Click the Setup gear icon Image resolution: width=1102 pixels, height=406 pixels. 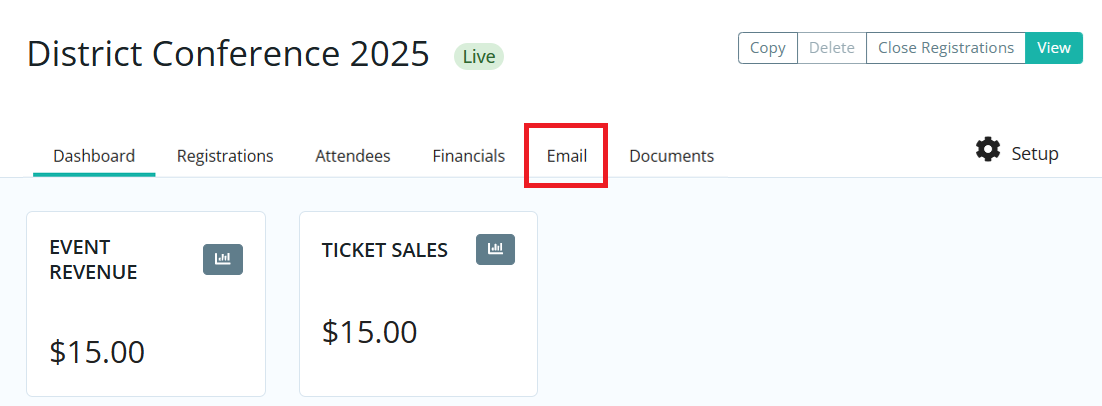pyautogui.click(x=988, y=151)
